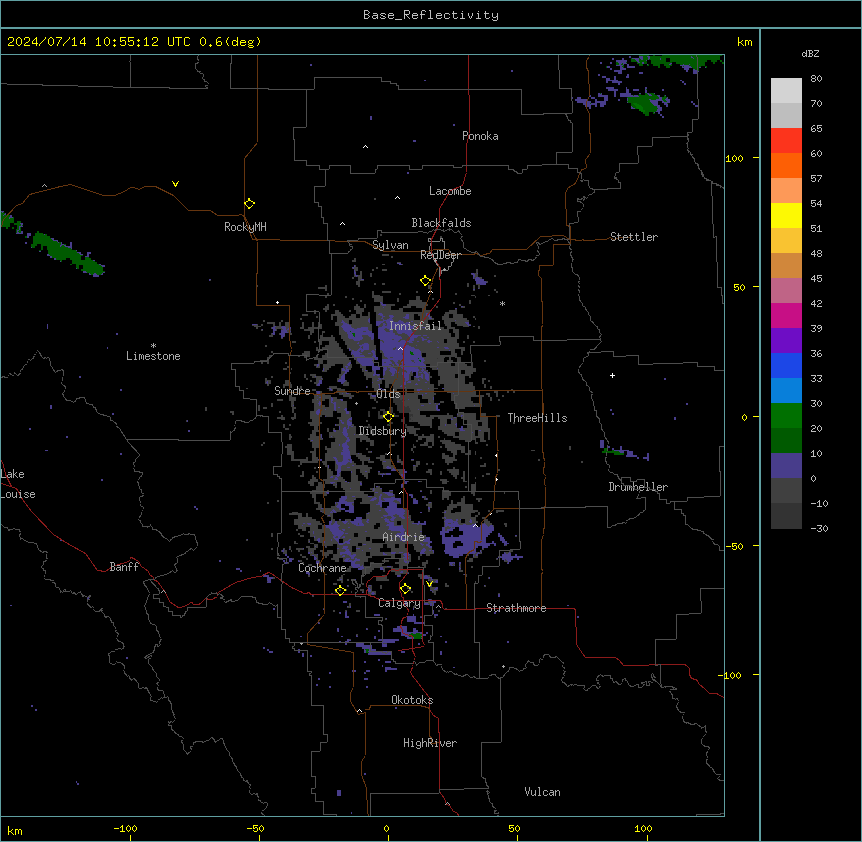This screenshot has height=842, width=862.
Task: Click the Limestone label
Action: coord(153,356)
